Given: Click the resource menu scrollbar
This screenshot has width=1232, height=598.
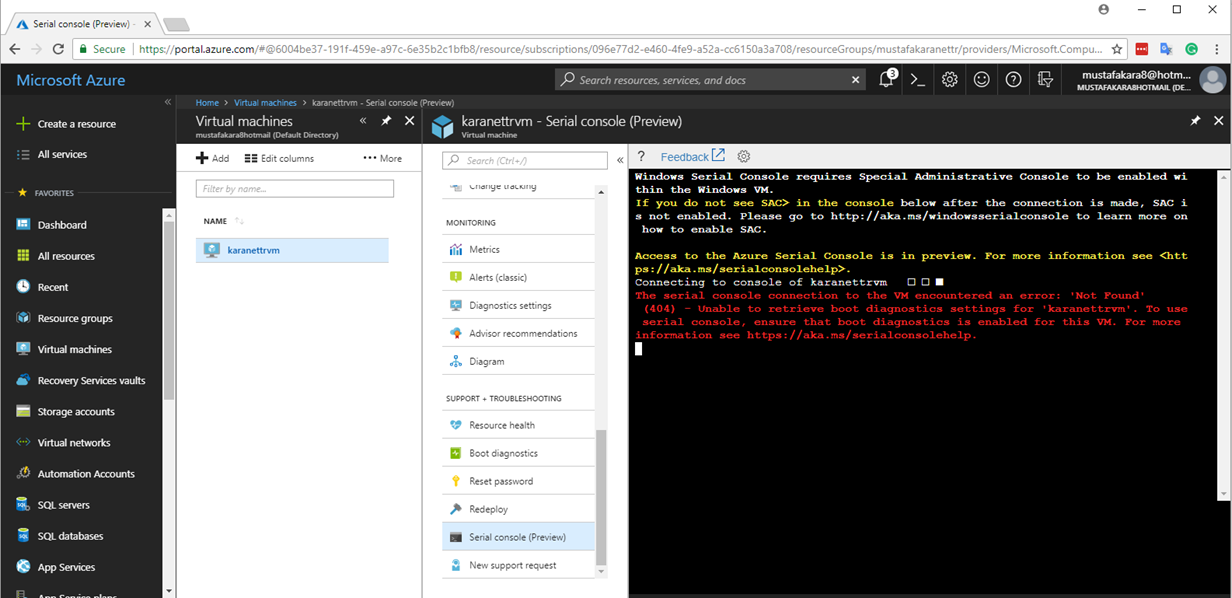Looking at the screenshot, I should point(601,500).
